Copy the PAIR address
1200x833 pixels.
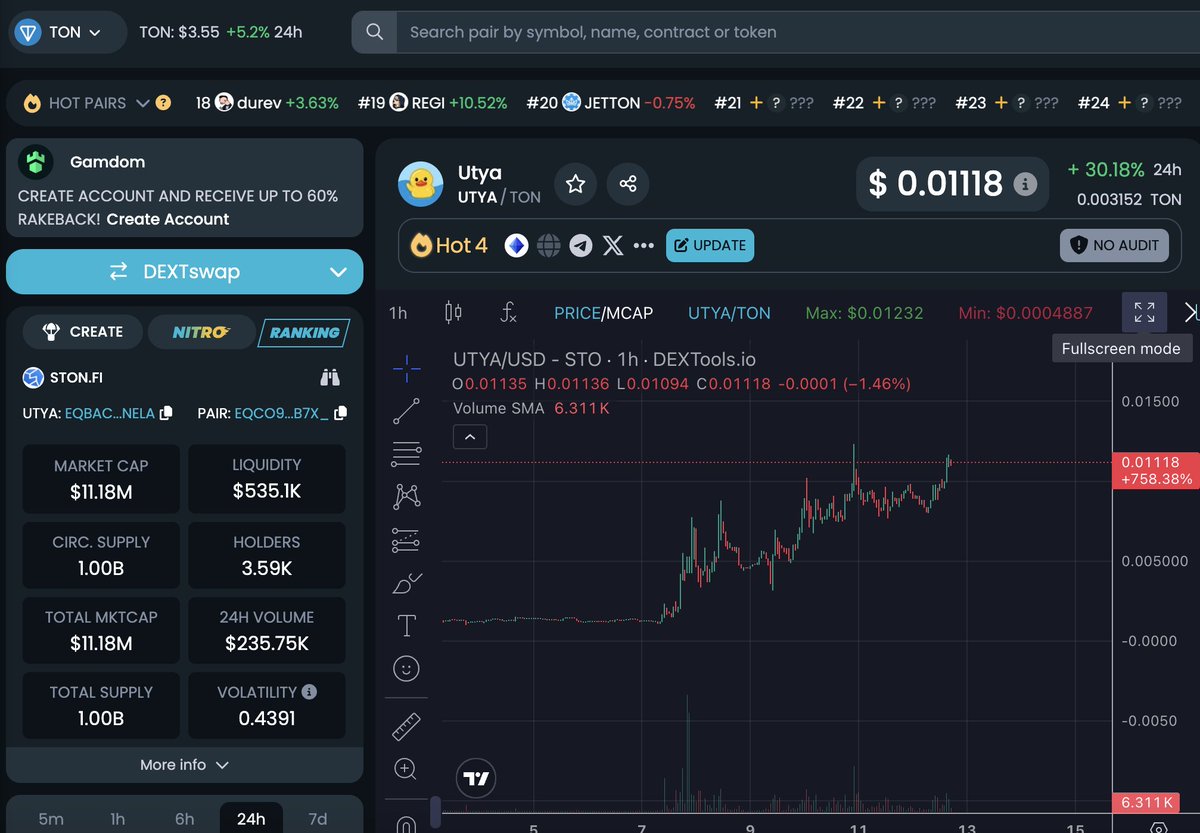coord(341,412)
